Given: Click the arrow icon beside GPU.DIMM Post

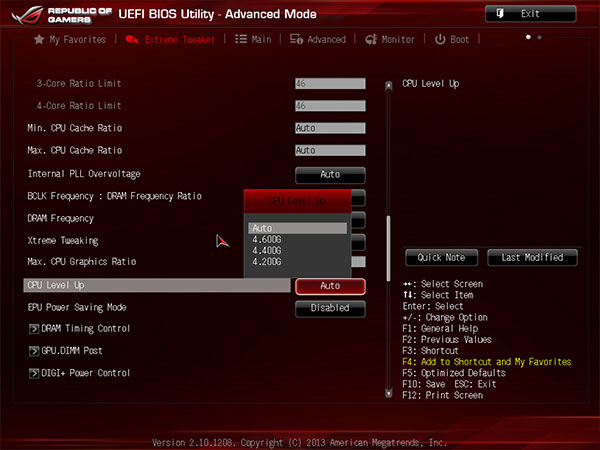Looking at the screenshot, I should click(34, 351).
